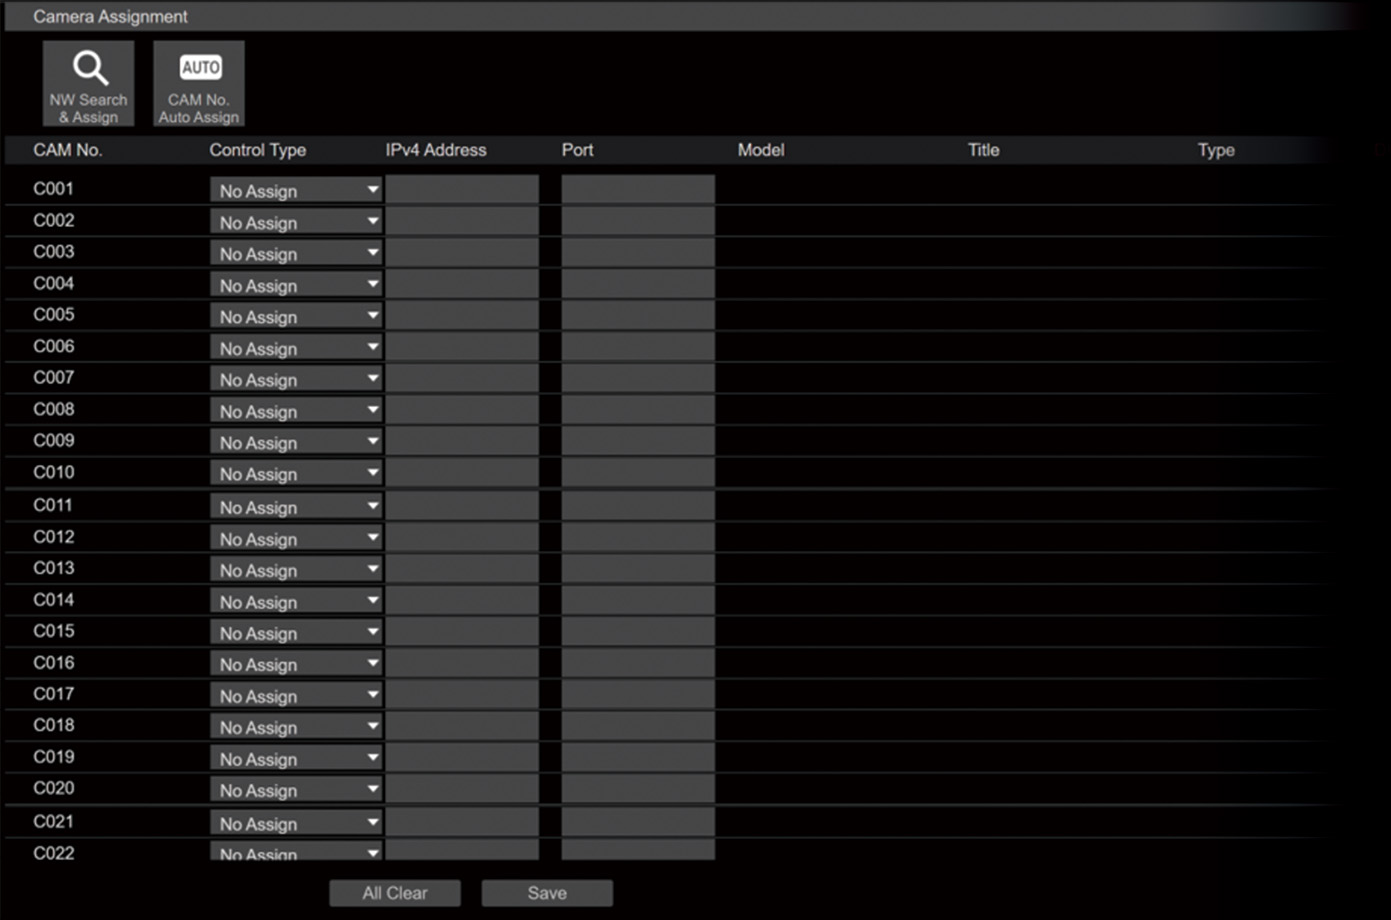
Task: Click the Control Type column header
Action: (x=257, y=150)
